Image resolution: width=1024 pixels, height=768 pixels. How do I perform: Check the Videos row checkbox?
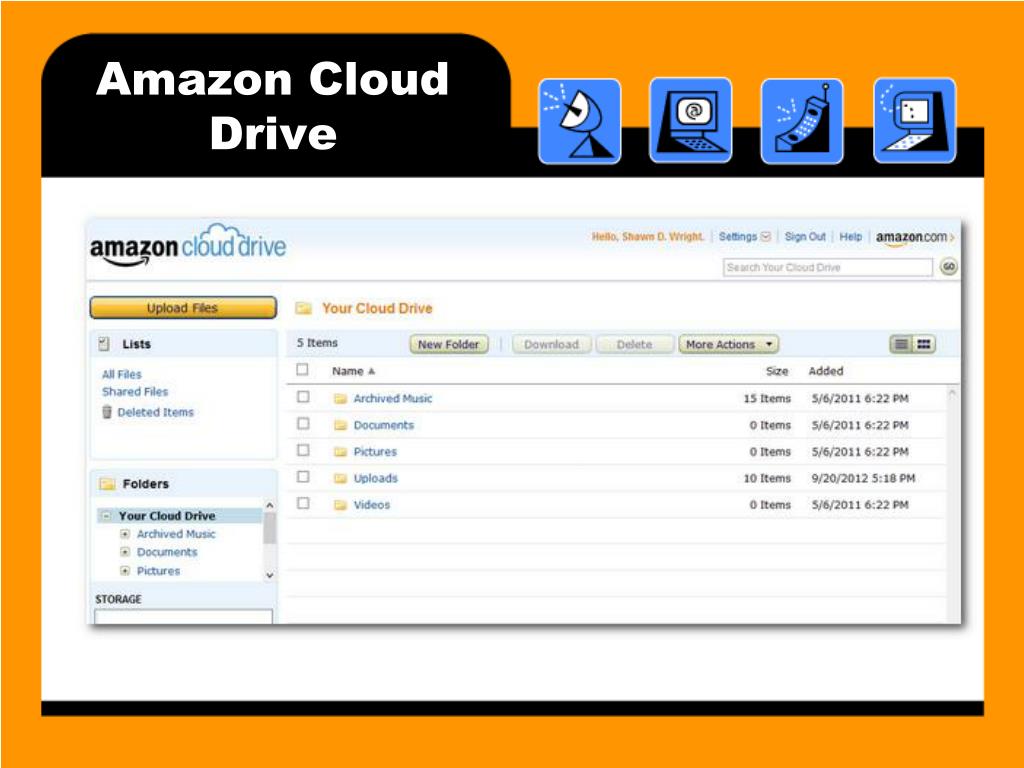coord(303,503)
